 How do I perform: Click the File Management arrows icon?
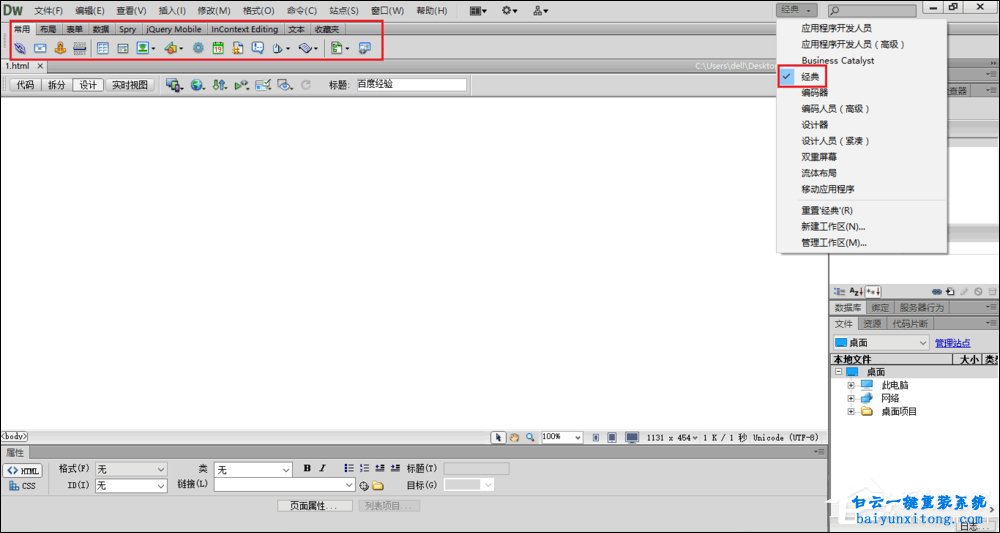(219, 85)
